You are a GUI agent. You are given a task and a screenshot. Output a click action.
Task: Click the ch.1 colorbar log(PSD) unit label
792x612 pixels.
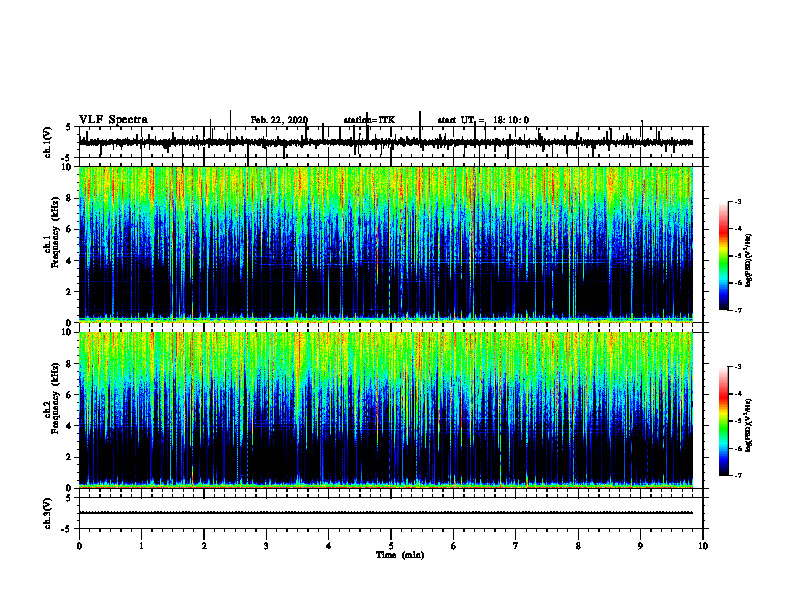[749, 261]
